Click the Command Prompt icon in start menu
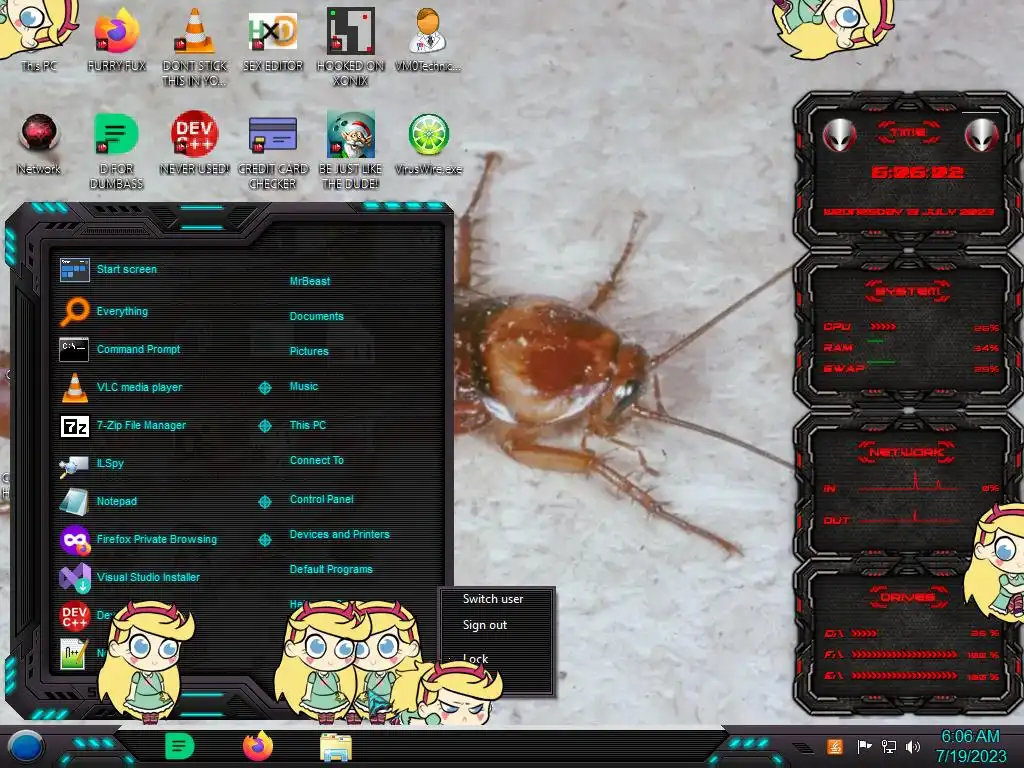This screenshot has width=1024, height=768. tap(74, 349)
